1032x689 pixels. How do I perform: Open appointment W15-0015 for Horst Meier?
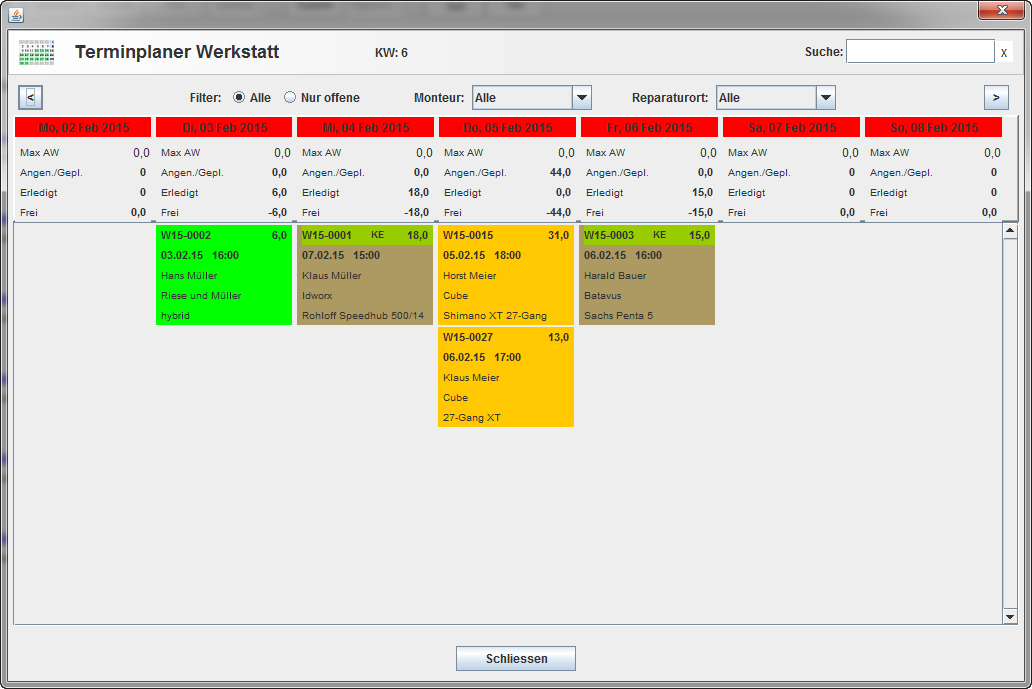[505, 275]
